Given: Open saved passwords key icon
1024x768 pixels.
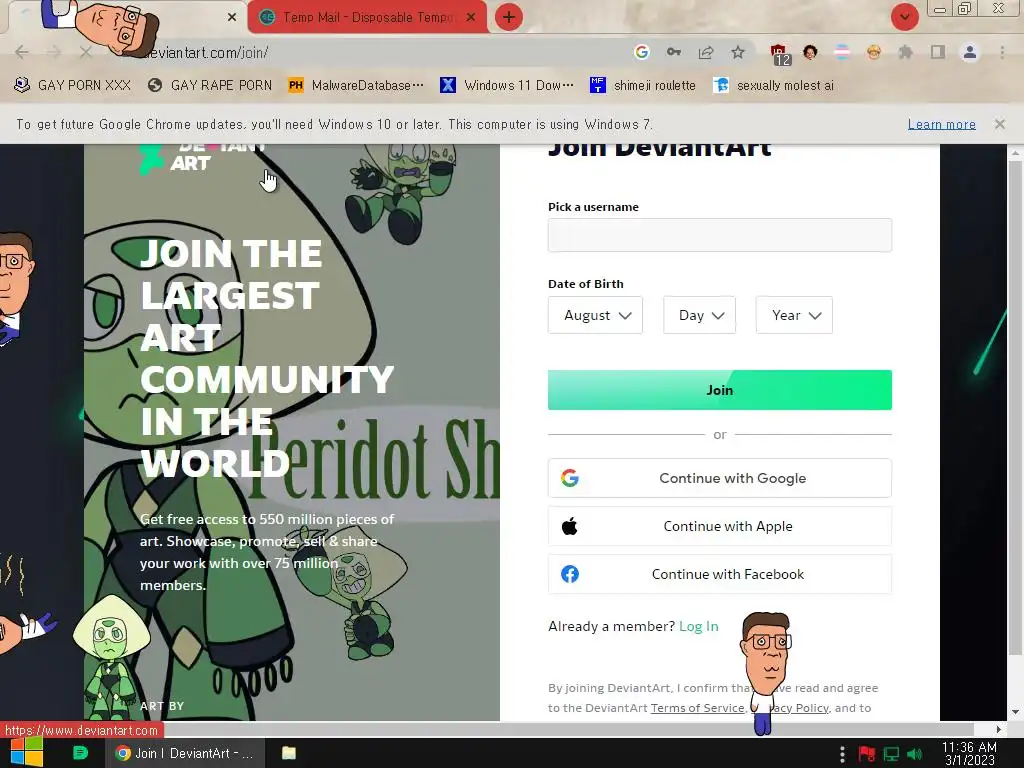Looking at the screenshot, I should 673,52.
